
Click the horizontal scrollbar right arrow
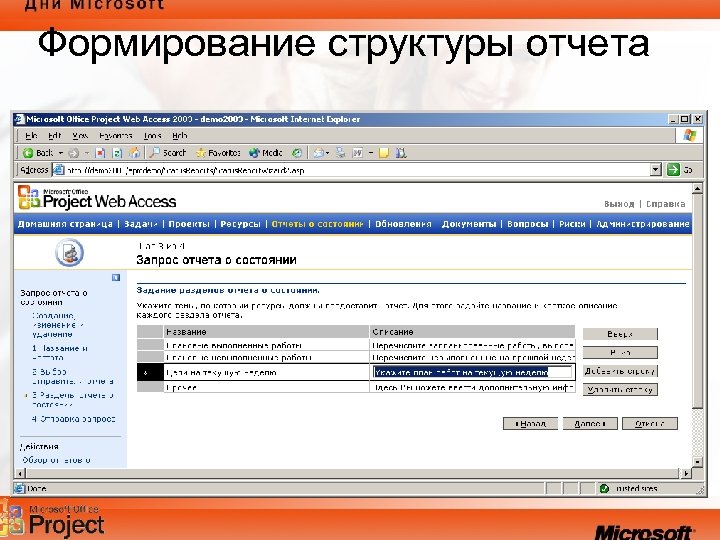(x=686, y=473)
